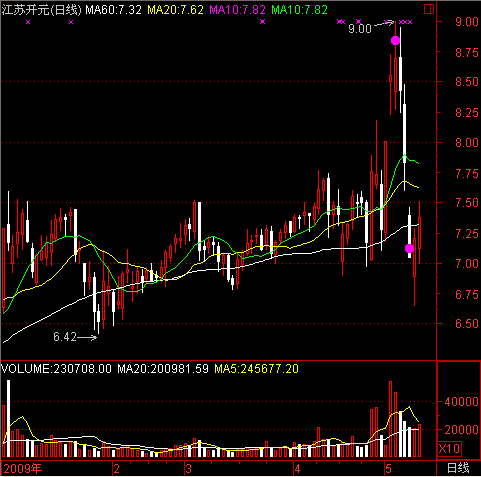Click the MA60:7.32 indicator label

point(113,10)
